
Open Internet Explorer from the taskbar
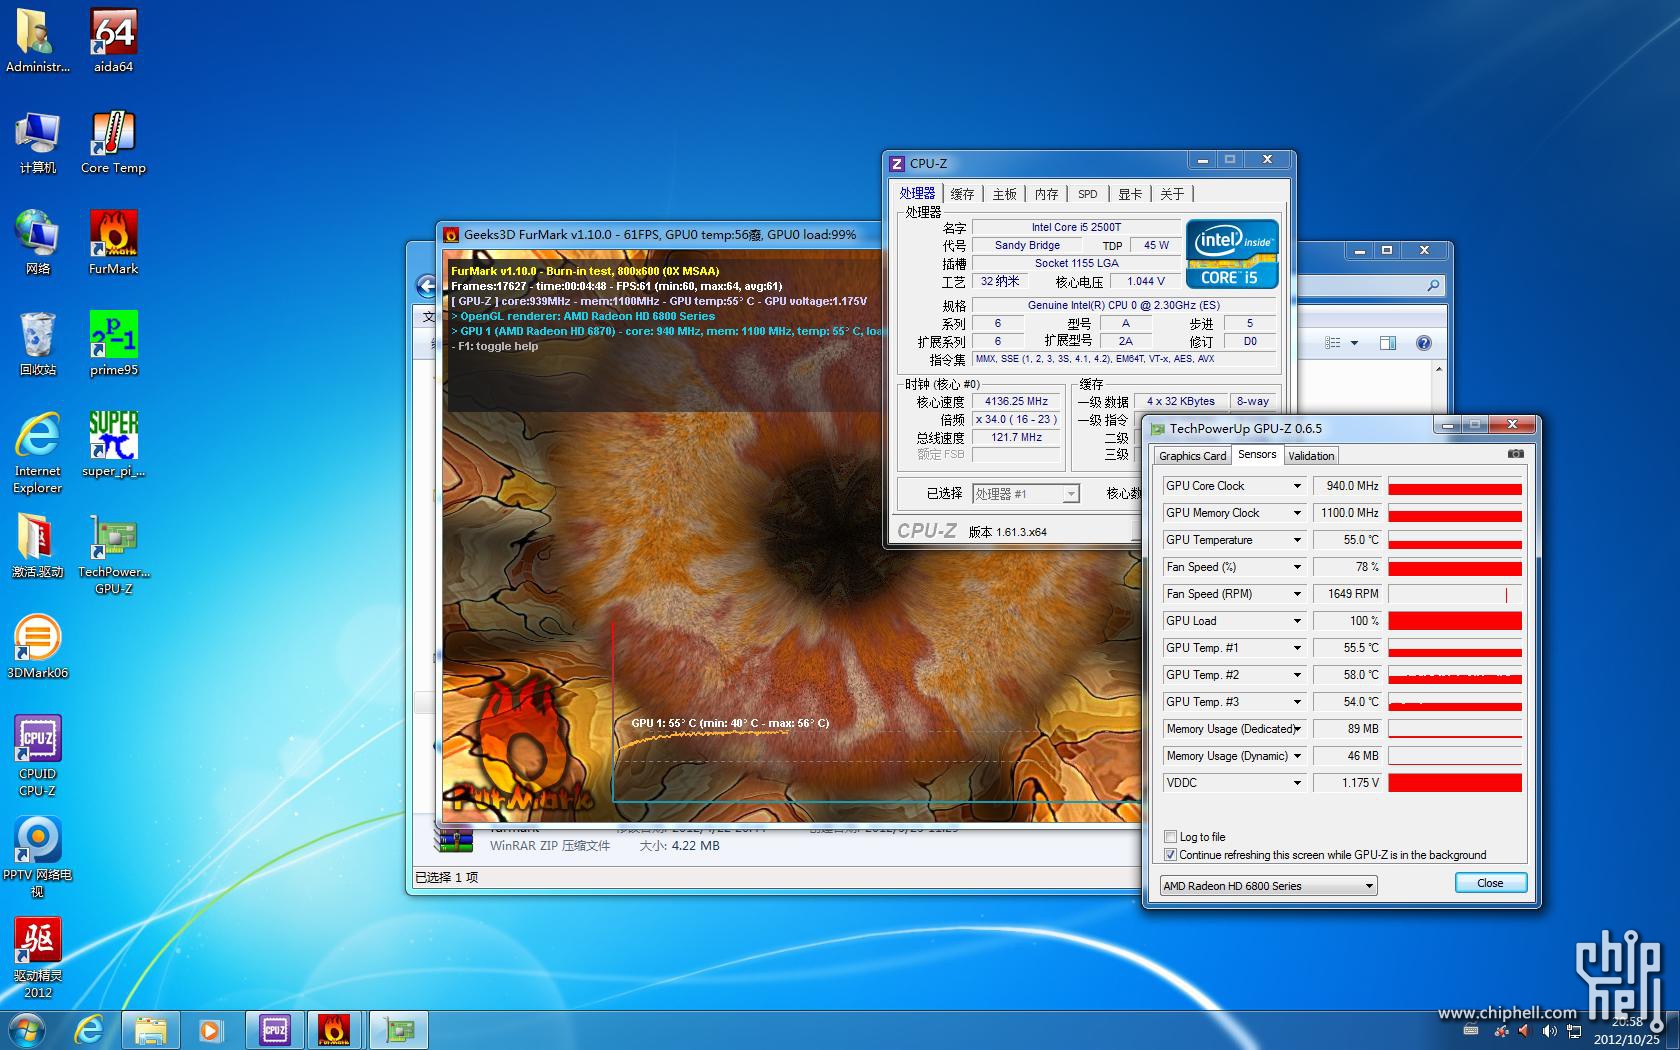89,1030
